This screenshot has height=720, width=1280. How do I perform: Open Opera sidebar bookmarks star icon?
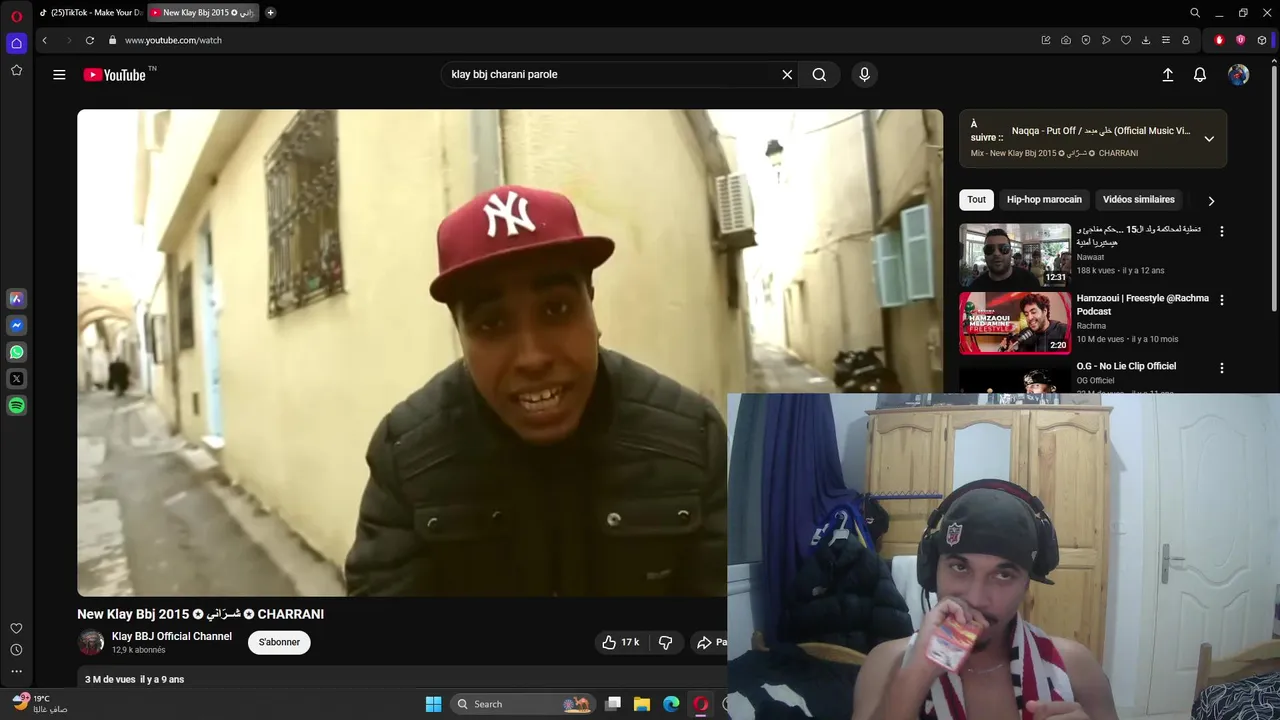pos(16,70)
